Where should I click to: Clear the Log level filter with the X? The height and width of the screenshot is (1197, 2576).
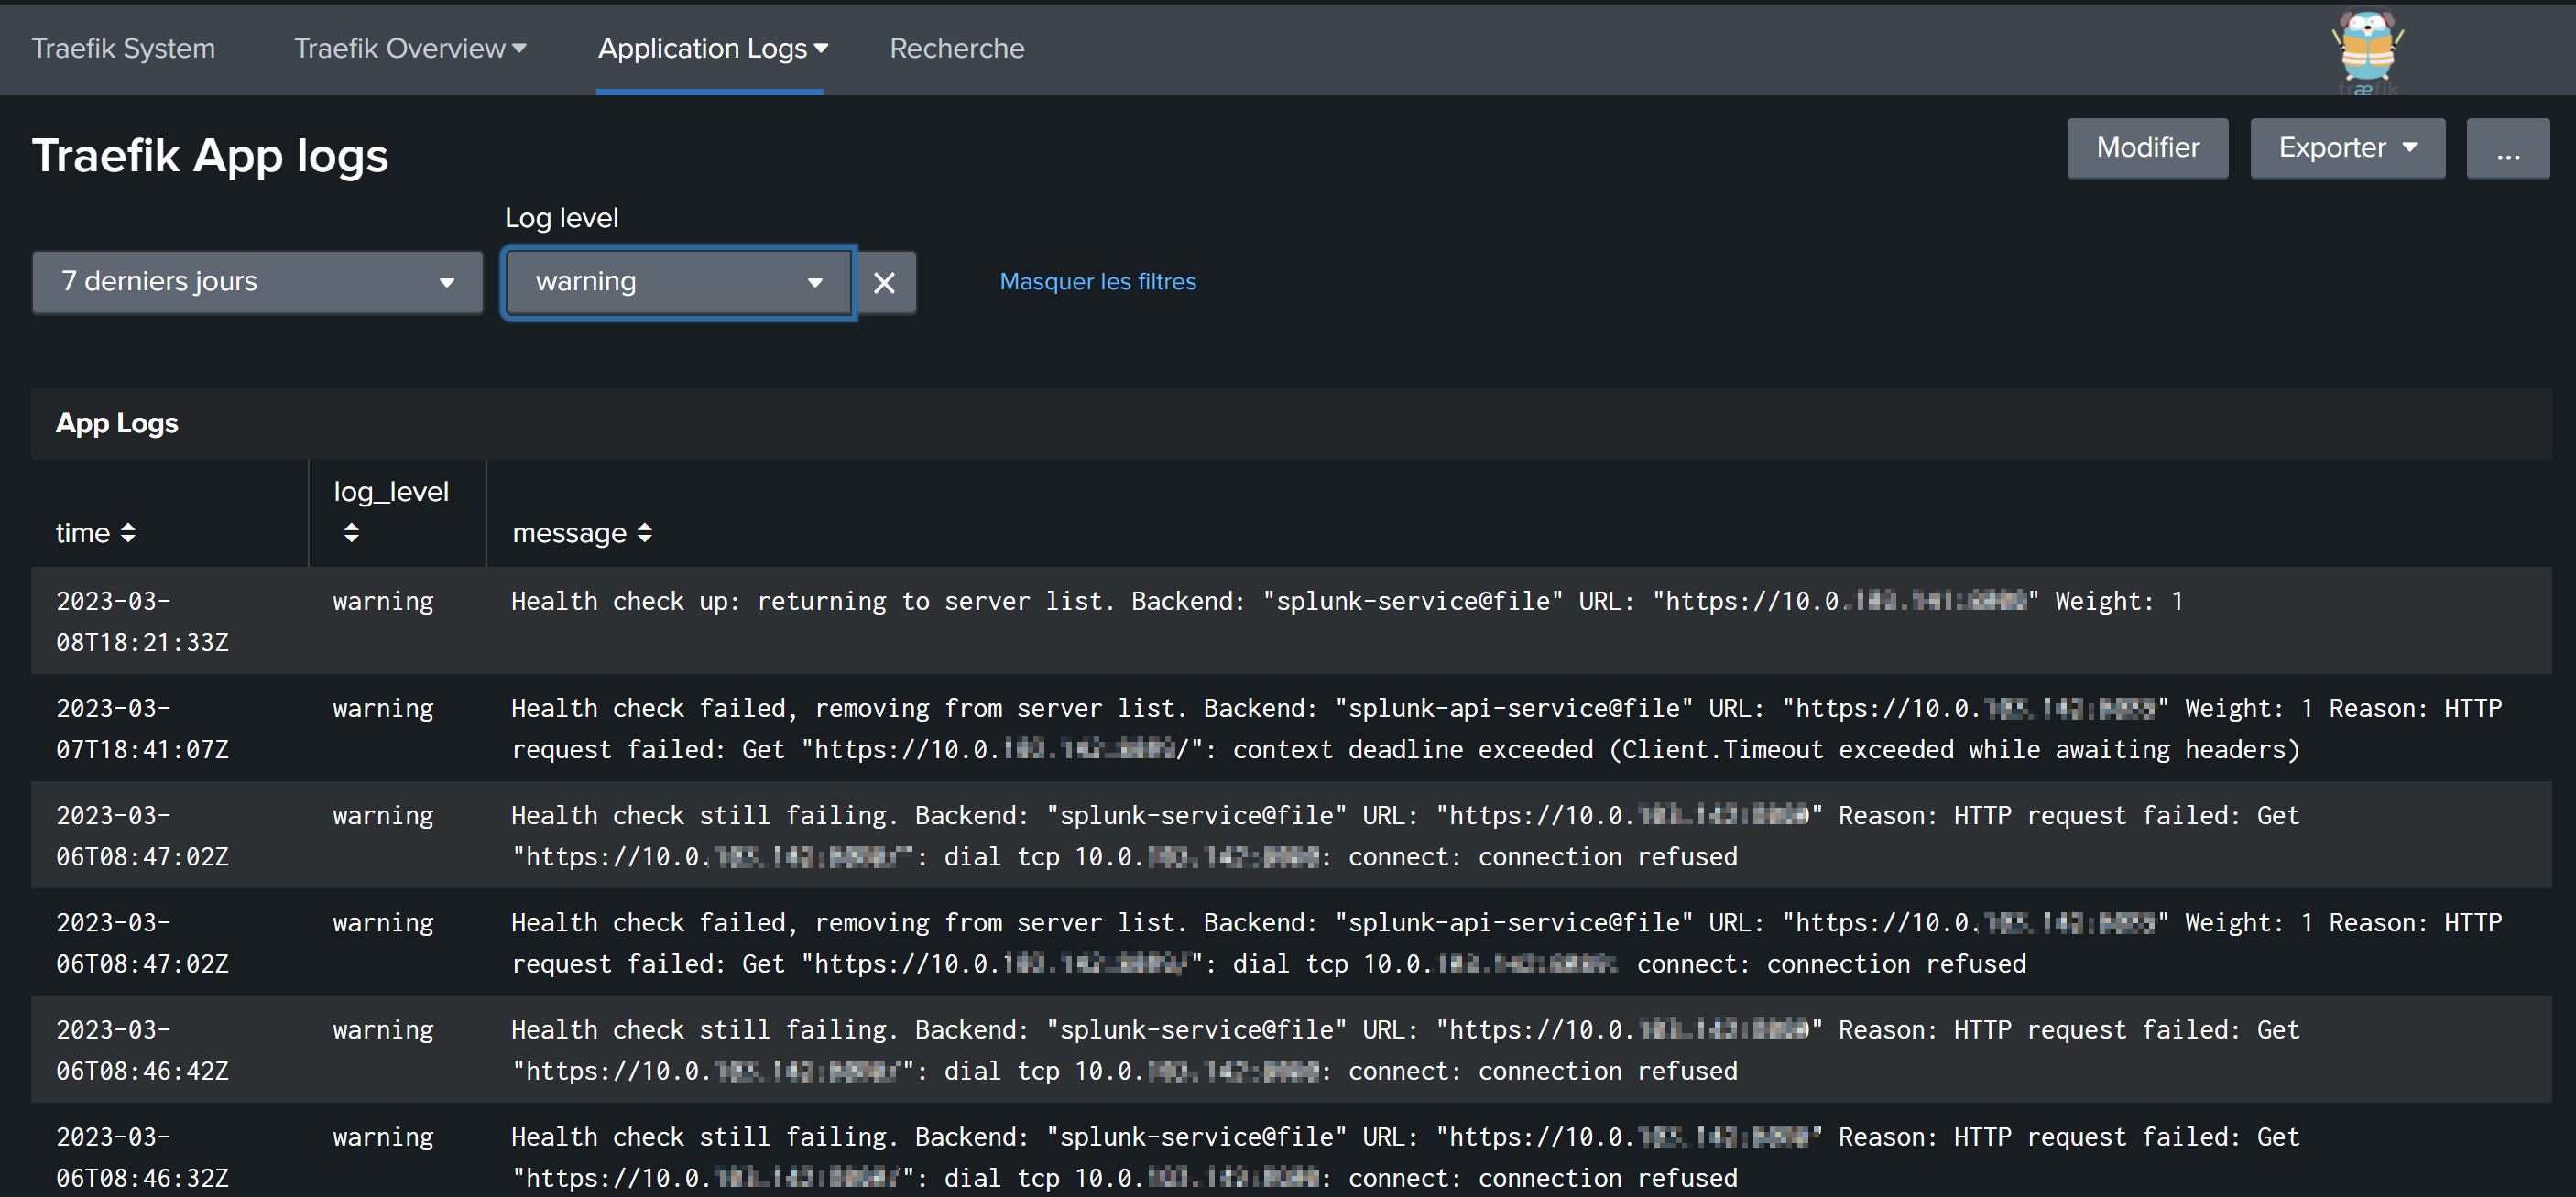(x=884, y=282)
